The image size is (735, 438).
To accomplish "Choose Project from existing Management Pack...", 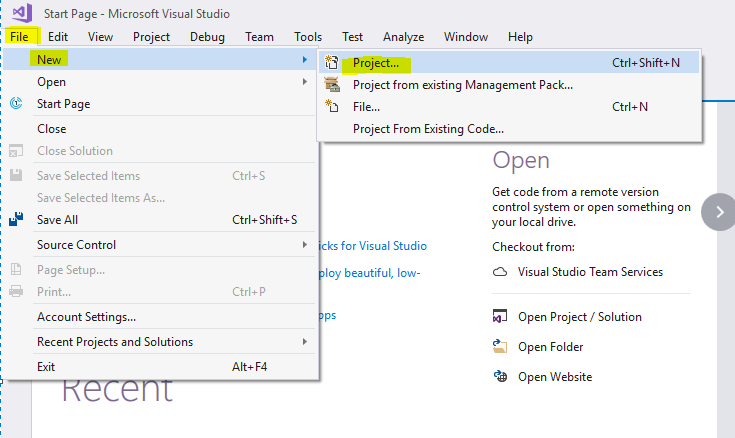I will [x=509, y=84].
